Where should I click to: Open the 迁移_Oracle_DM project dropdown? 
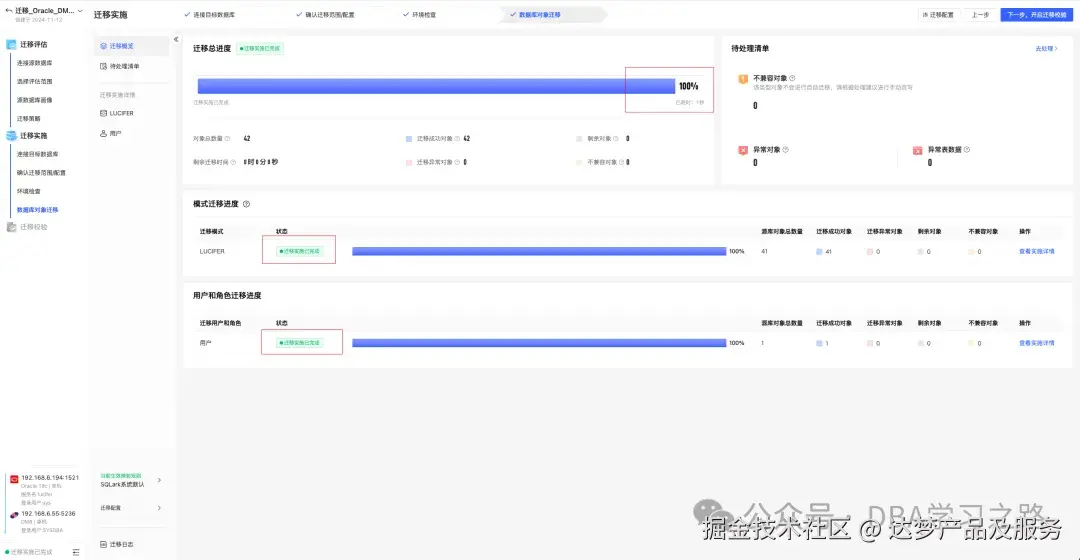click(x=80, y=10)
